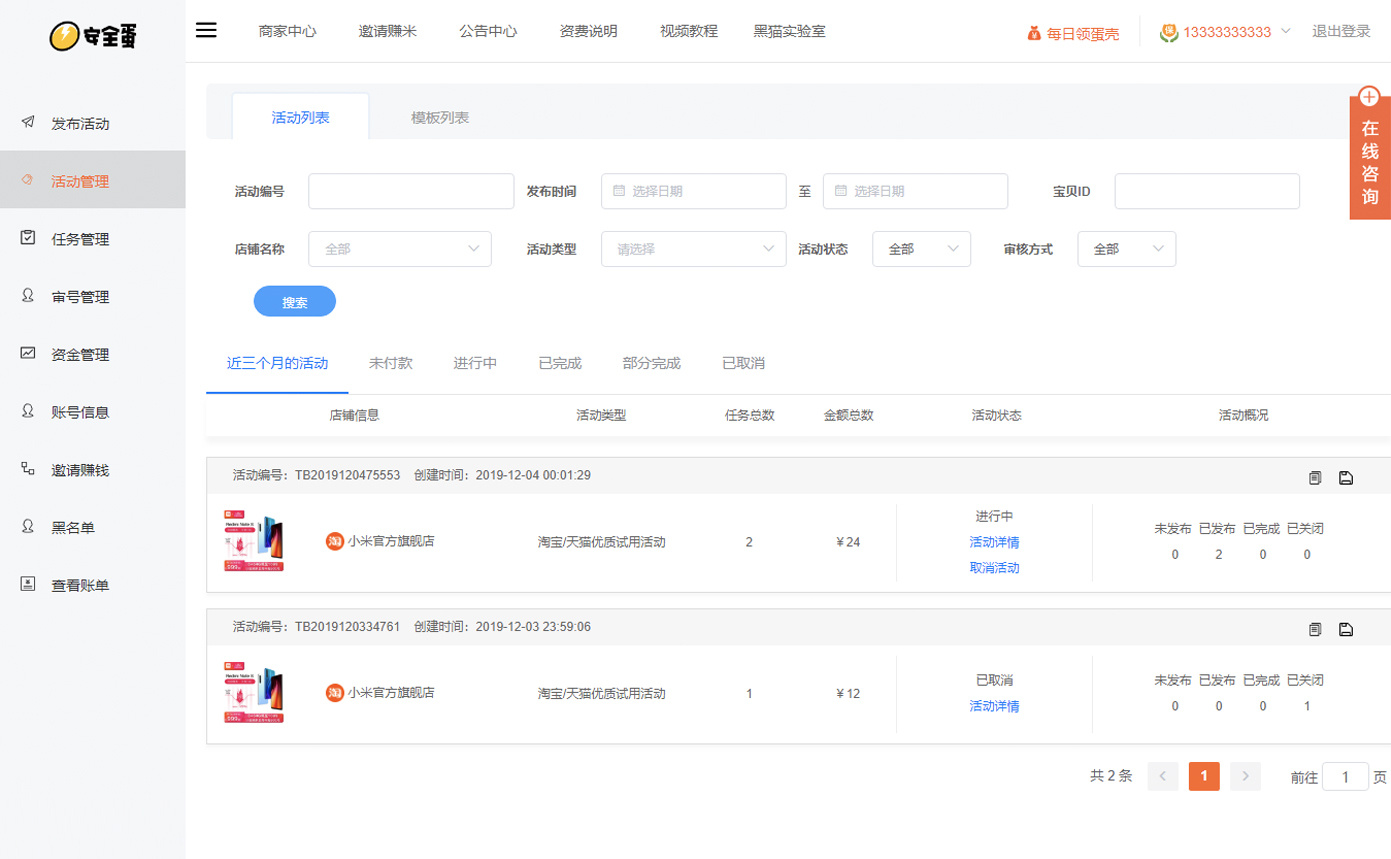The height and width of the screenshot is (859, 1391).
Task: Click the 任务管理 clipboard icon
Action: tap(29, 238)
